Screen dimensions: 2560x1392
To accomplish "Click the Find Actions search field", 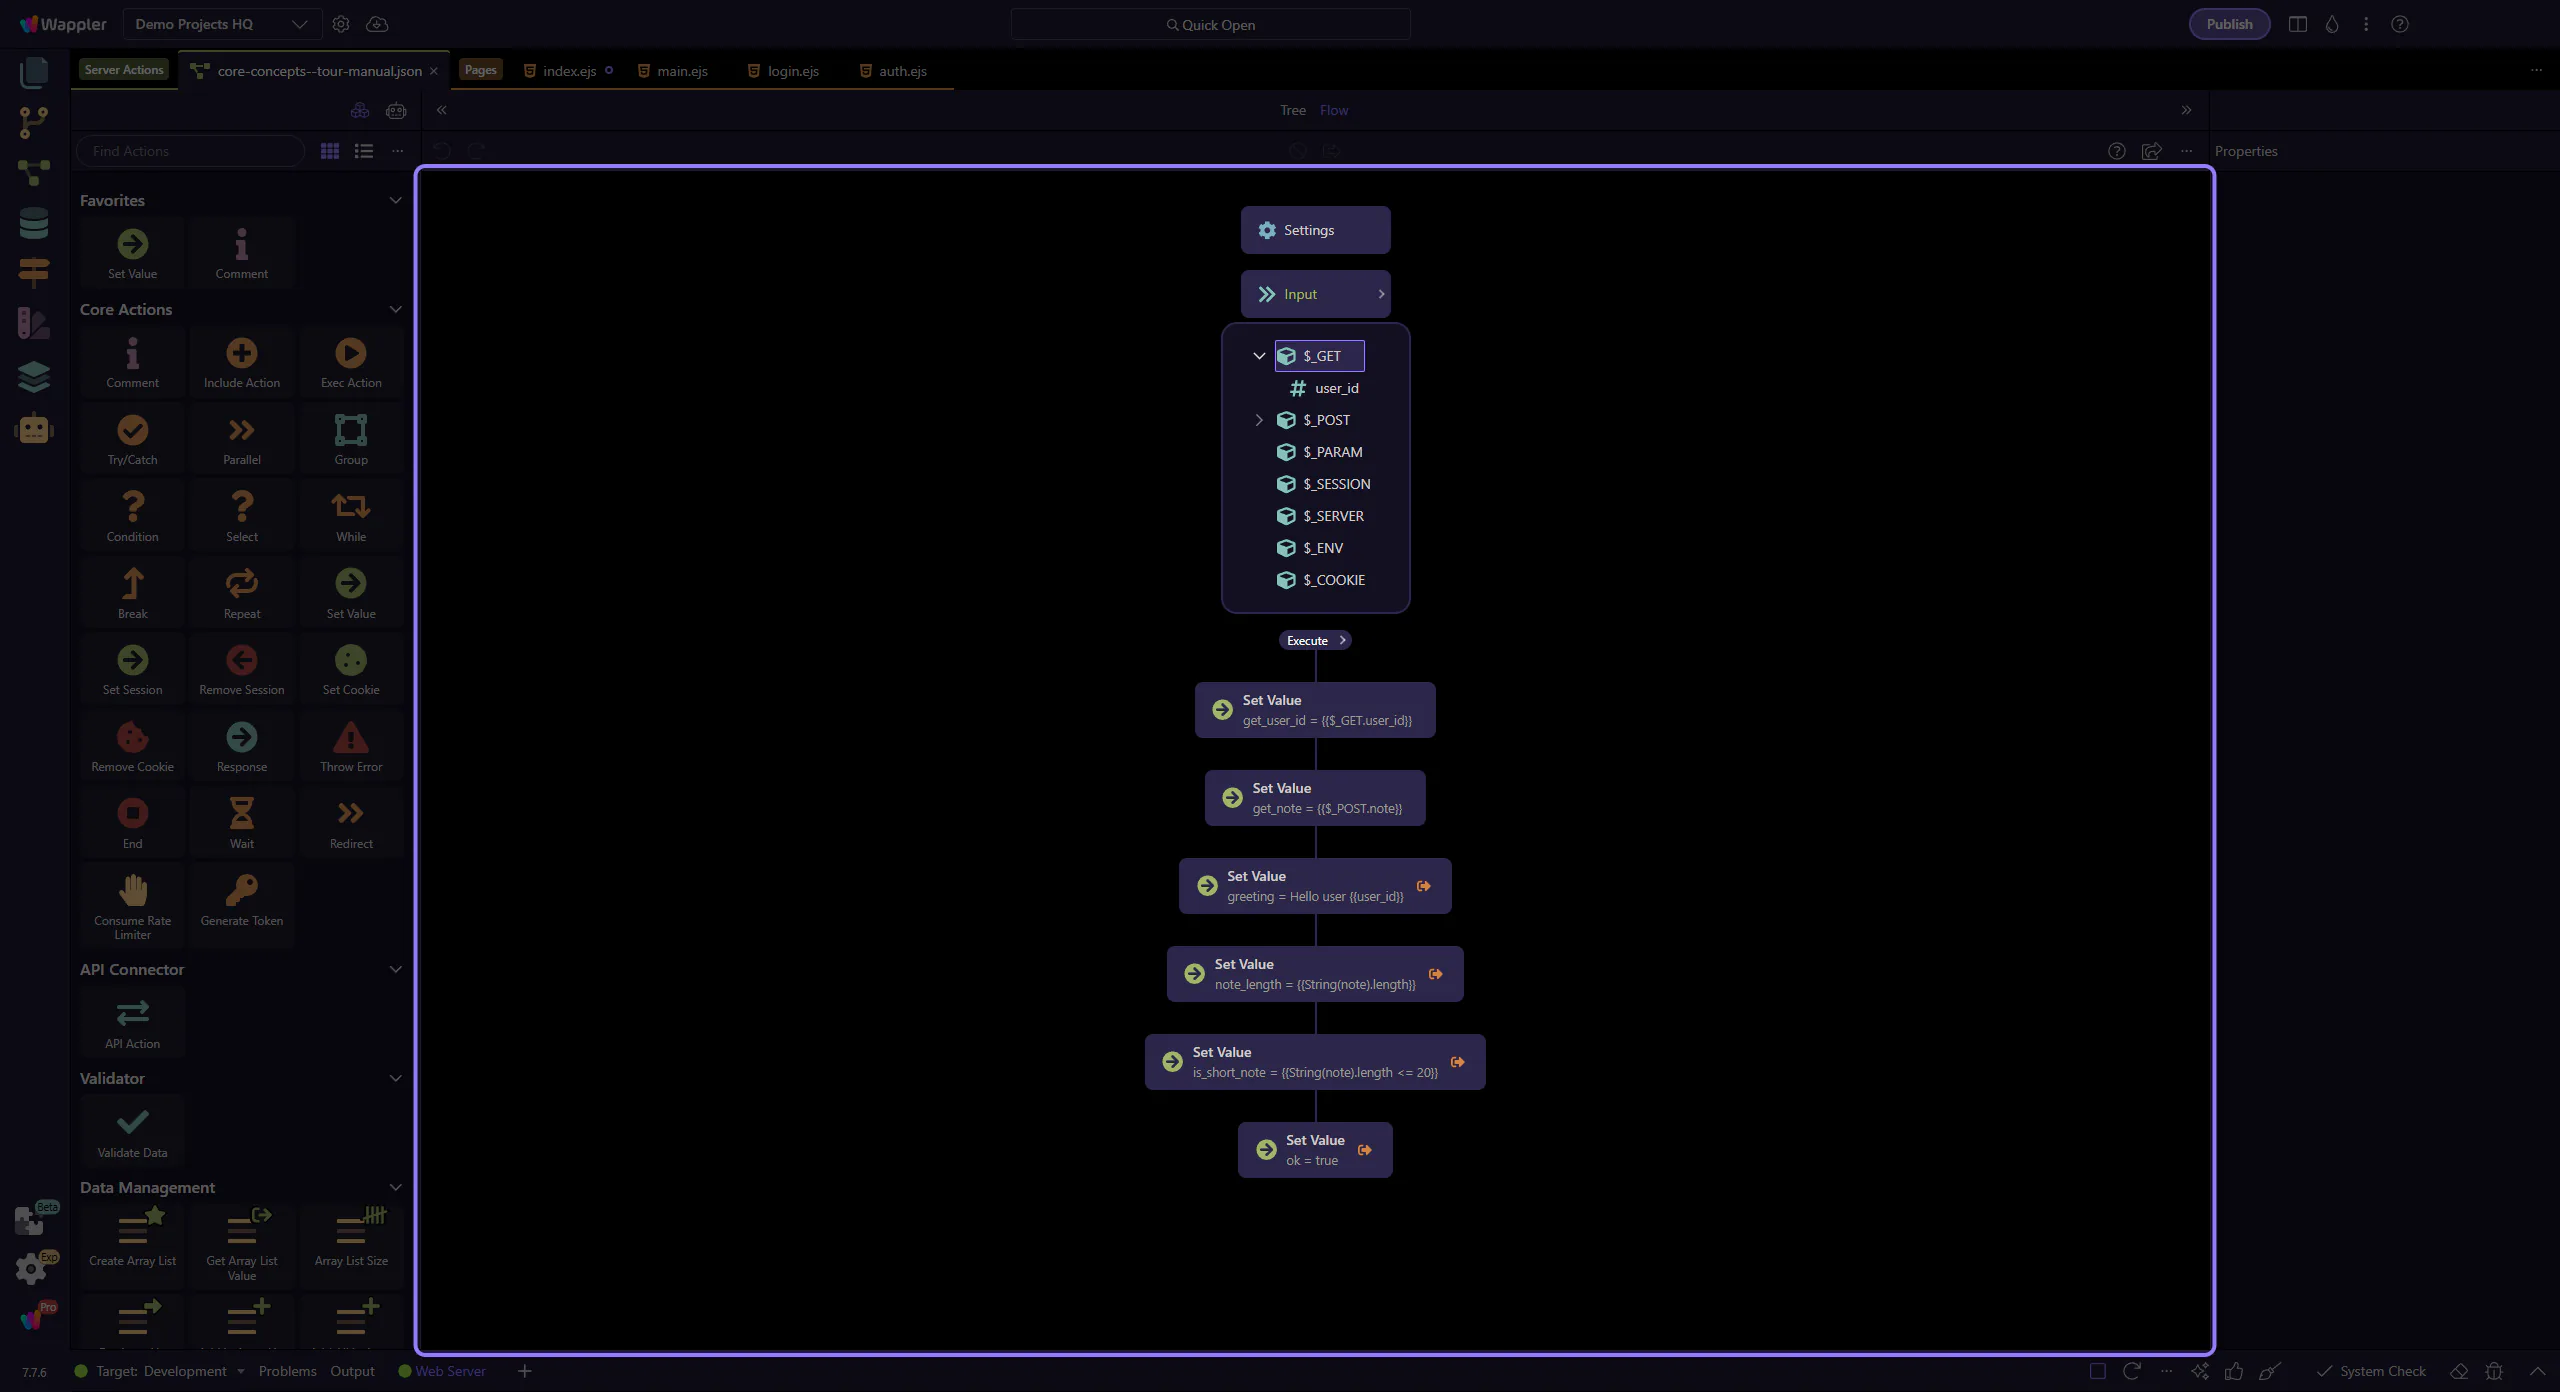I will point(190,151).
